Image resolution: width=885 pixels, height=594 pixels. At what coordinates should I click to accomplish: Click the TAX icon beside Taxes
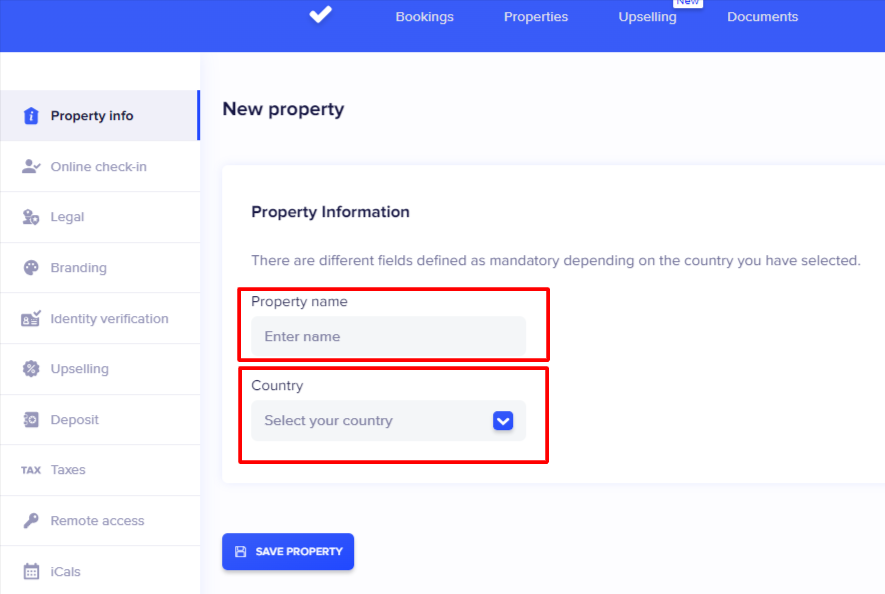click(31, 470)
